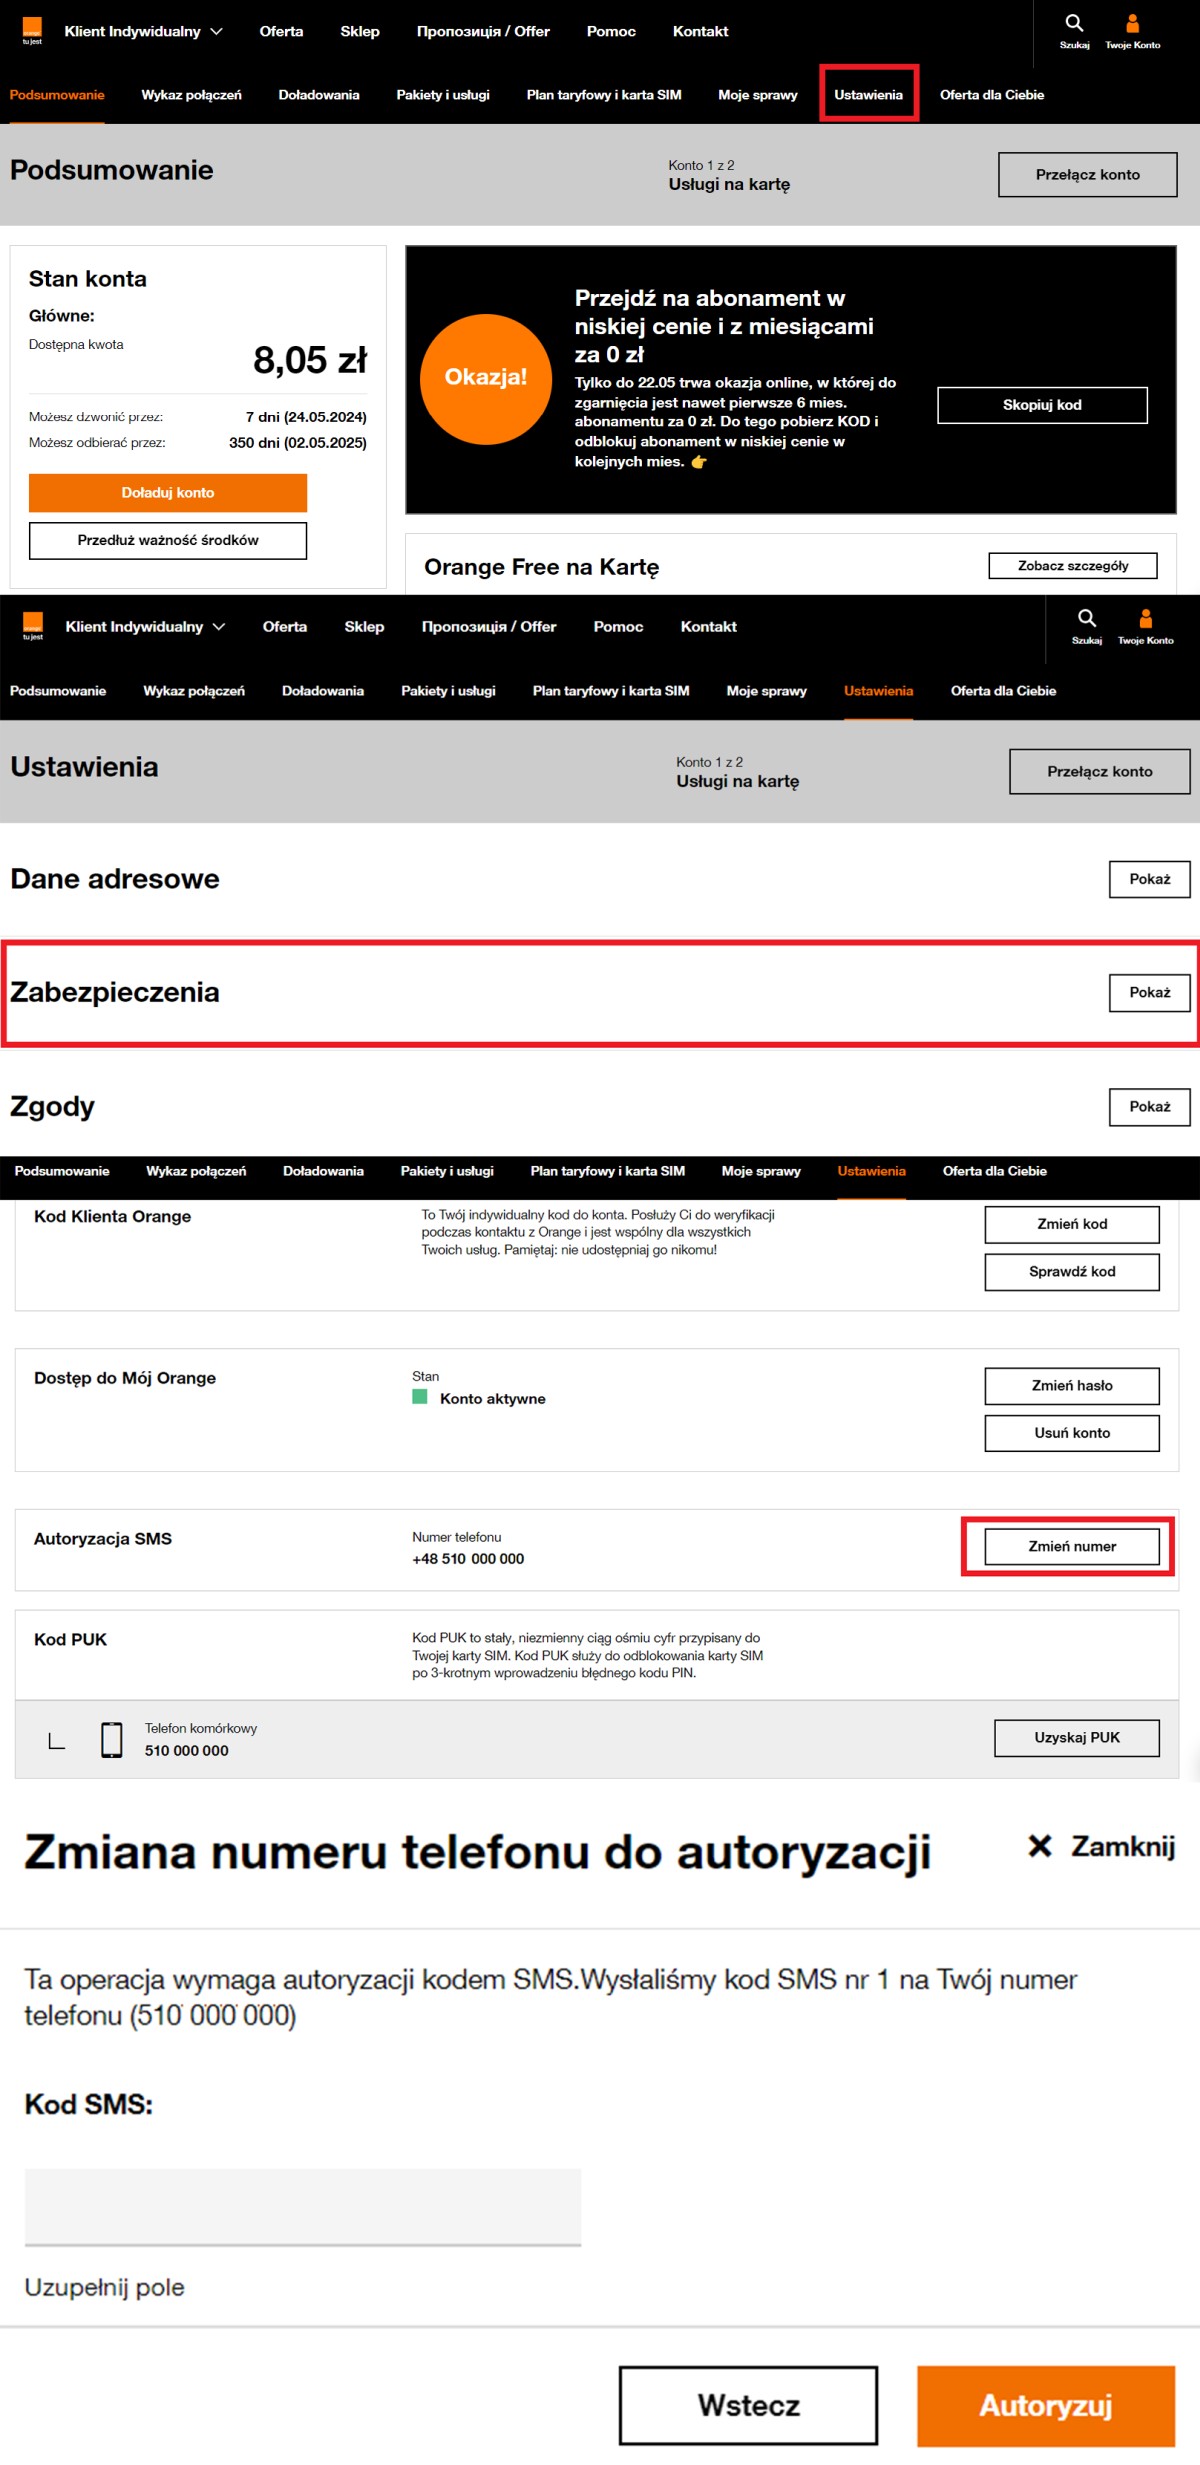The width and height of the screenshot is (1200, 2465).
Task: Click into the Kod SMS input field
Action: tap(302, 2206)
